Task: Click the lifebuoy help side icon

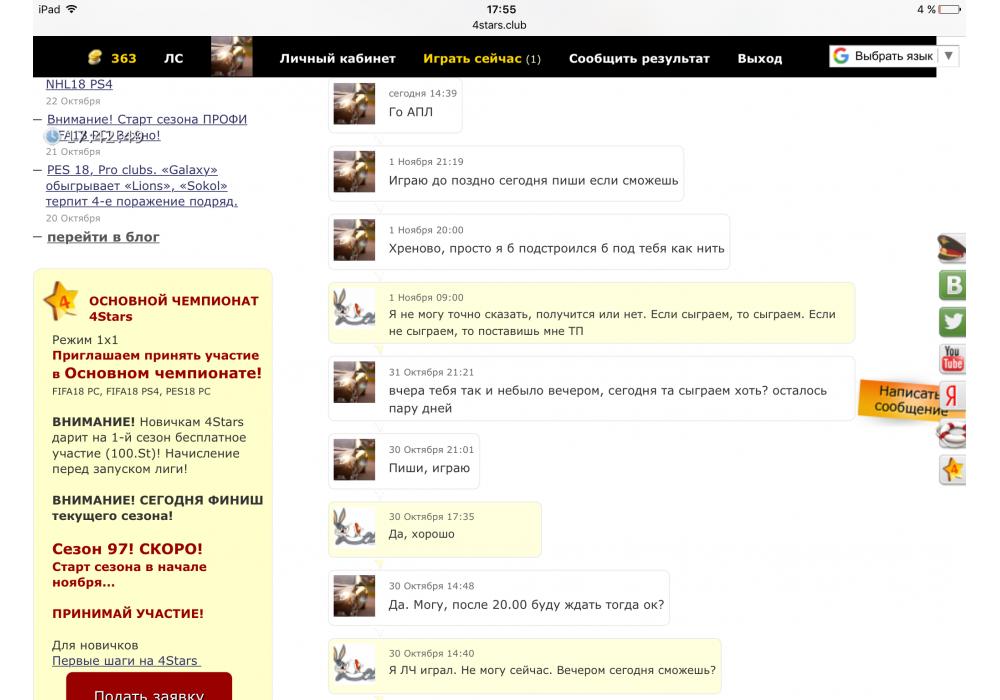Action: pyautogui.click(x=951, y=434)
